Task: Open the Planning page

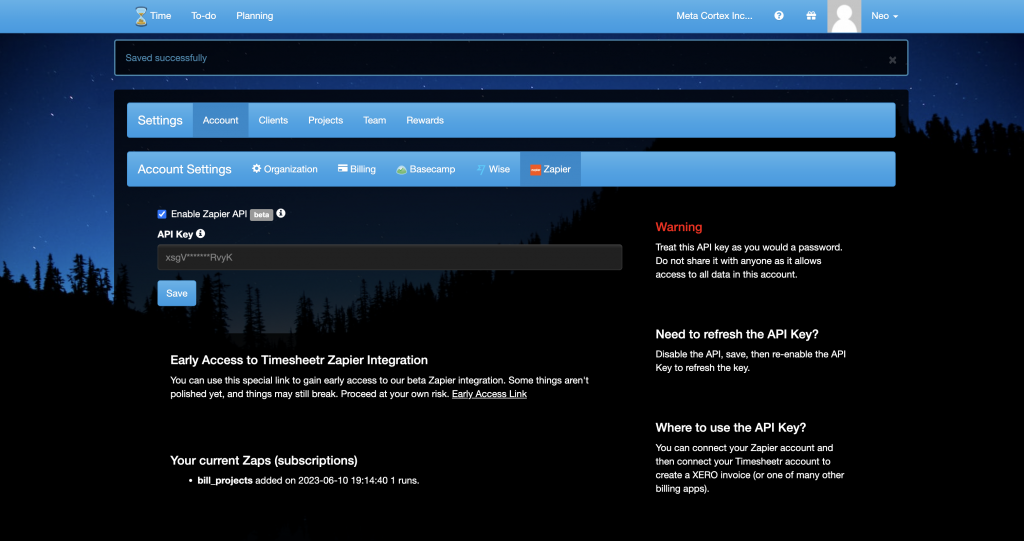Action: 255,16
